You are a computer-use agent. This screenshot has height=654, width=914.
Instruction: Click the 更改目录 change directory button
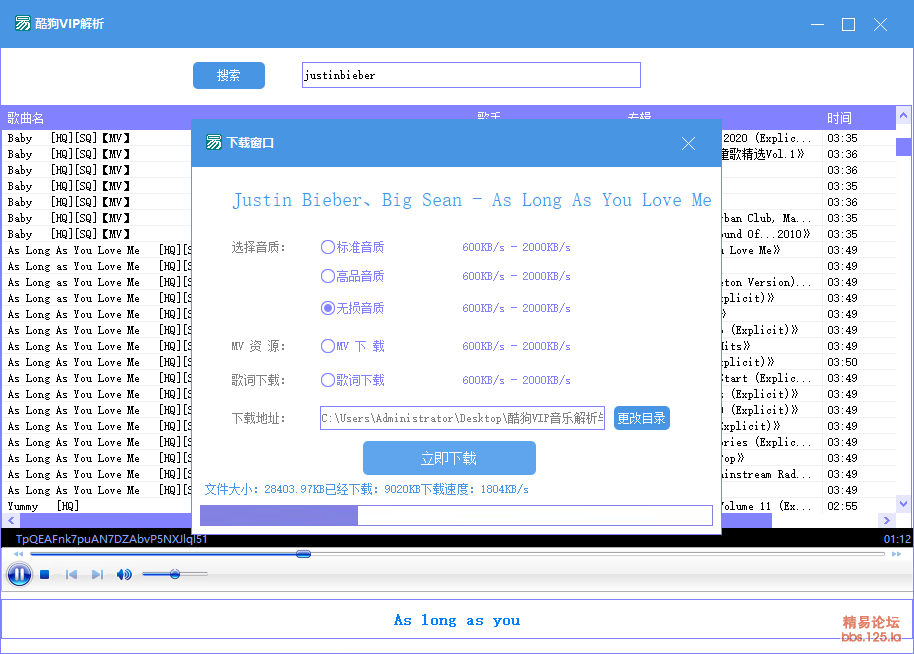641,418
